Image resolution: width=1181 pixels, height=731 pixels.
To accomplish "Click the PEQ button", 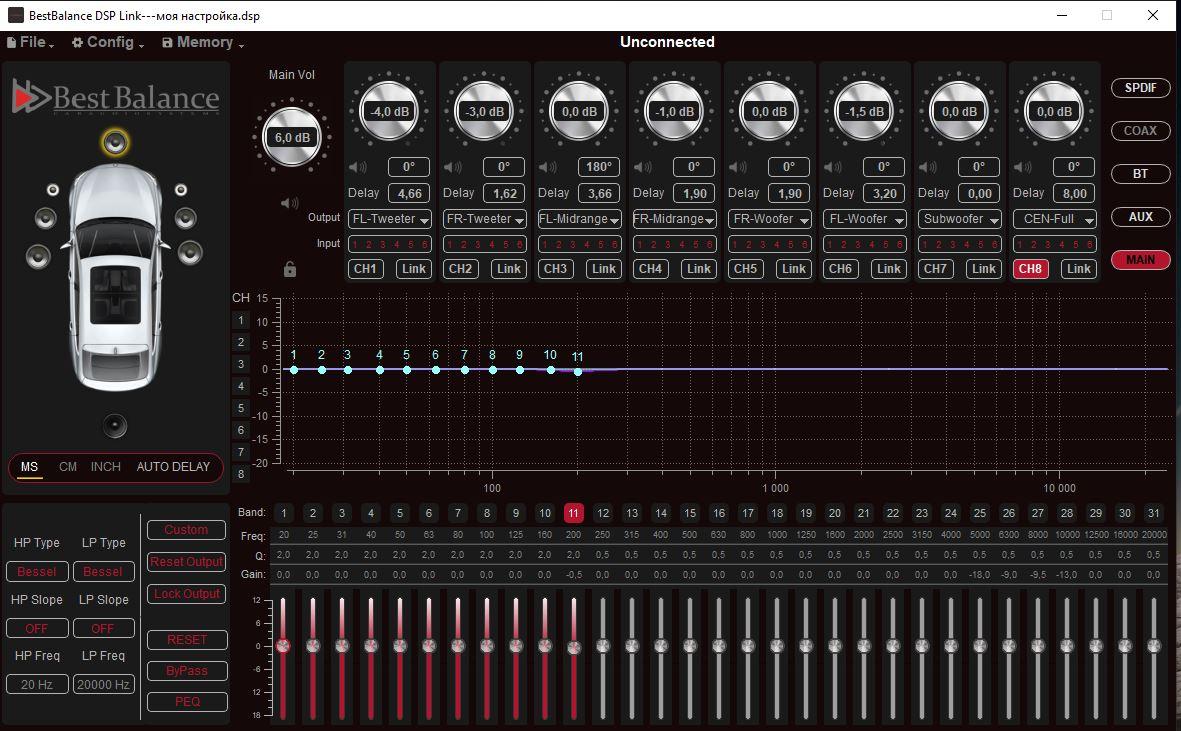I will (x=187, y=702).
